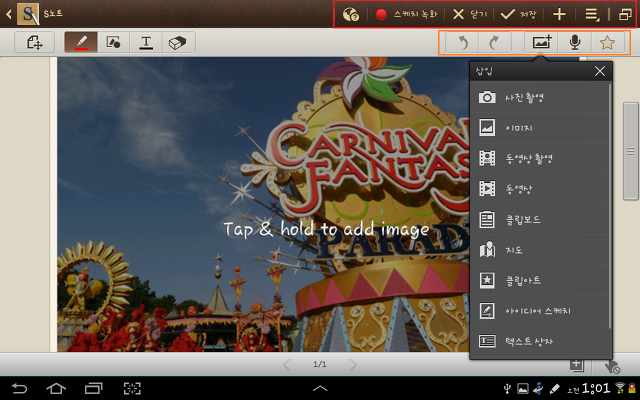This screenshot has width=640, height=400.
Task: Select the shape recognition tool
Action: 113,42
